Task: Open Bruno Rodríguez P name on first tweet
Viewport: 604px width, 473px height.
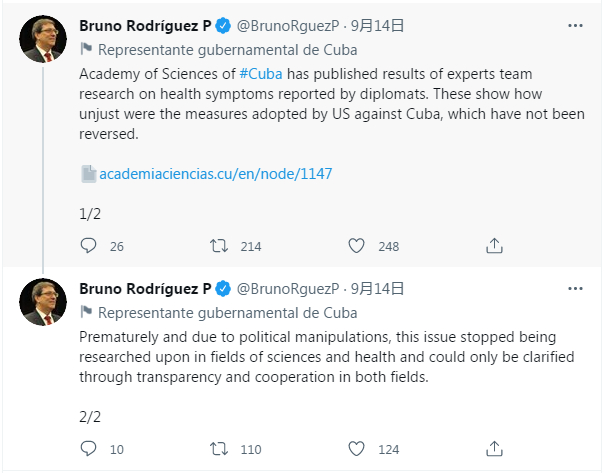Action: pos(144,26)
